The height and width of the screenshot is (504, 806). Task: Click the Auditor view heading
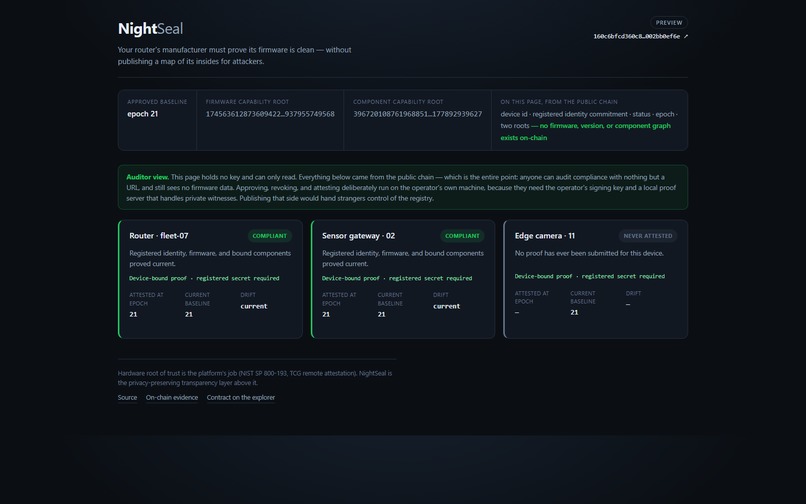click(148, 177)
